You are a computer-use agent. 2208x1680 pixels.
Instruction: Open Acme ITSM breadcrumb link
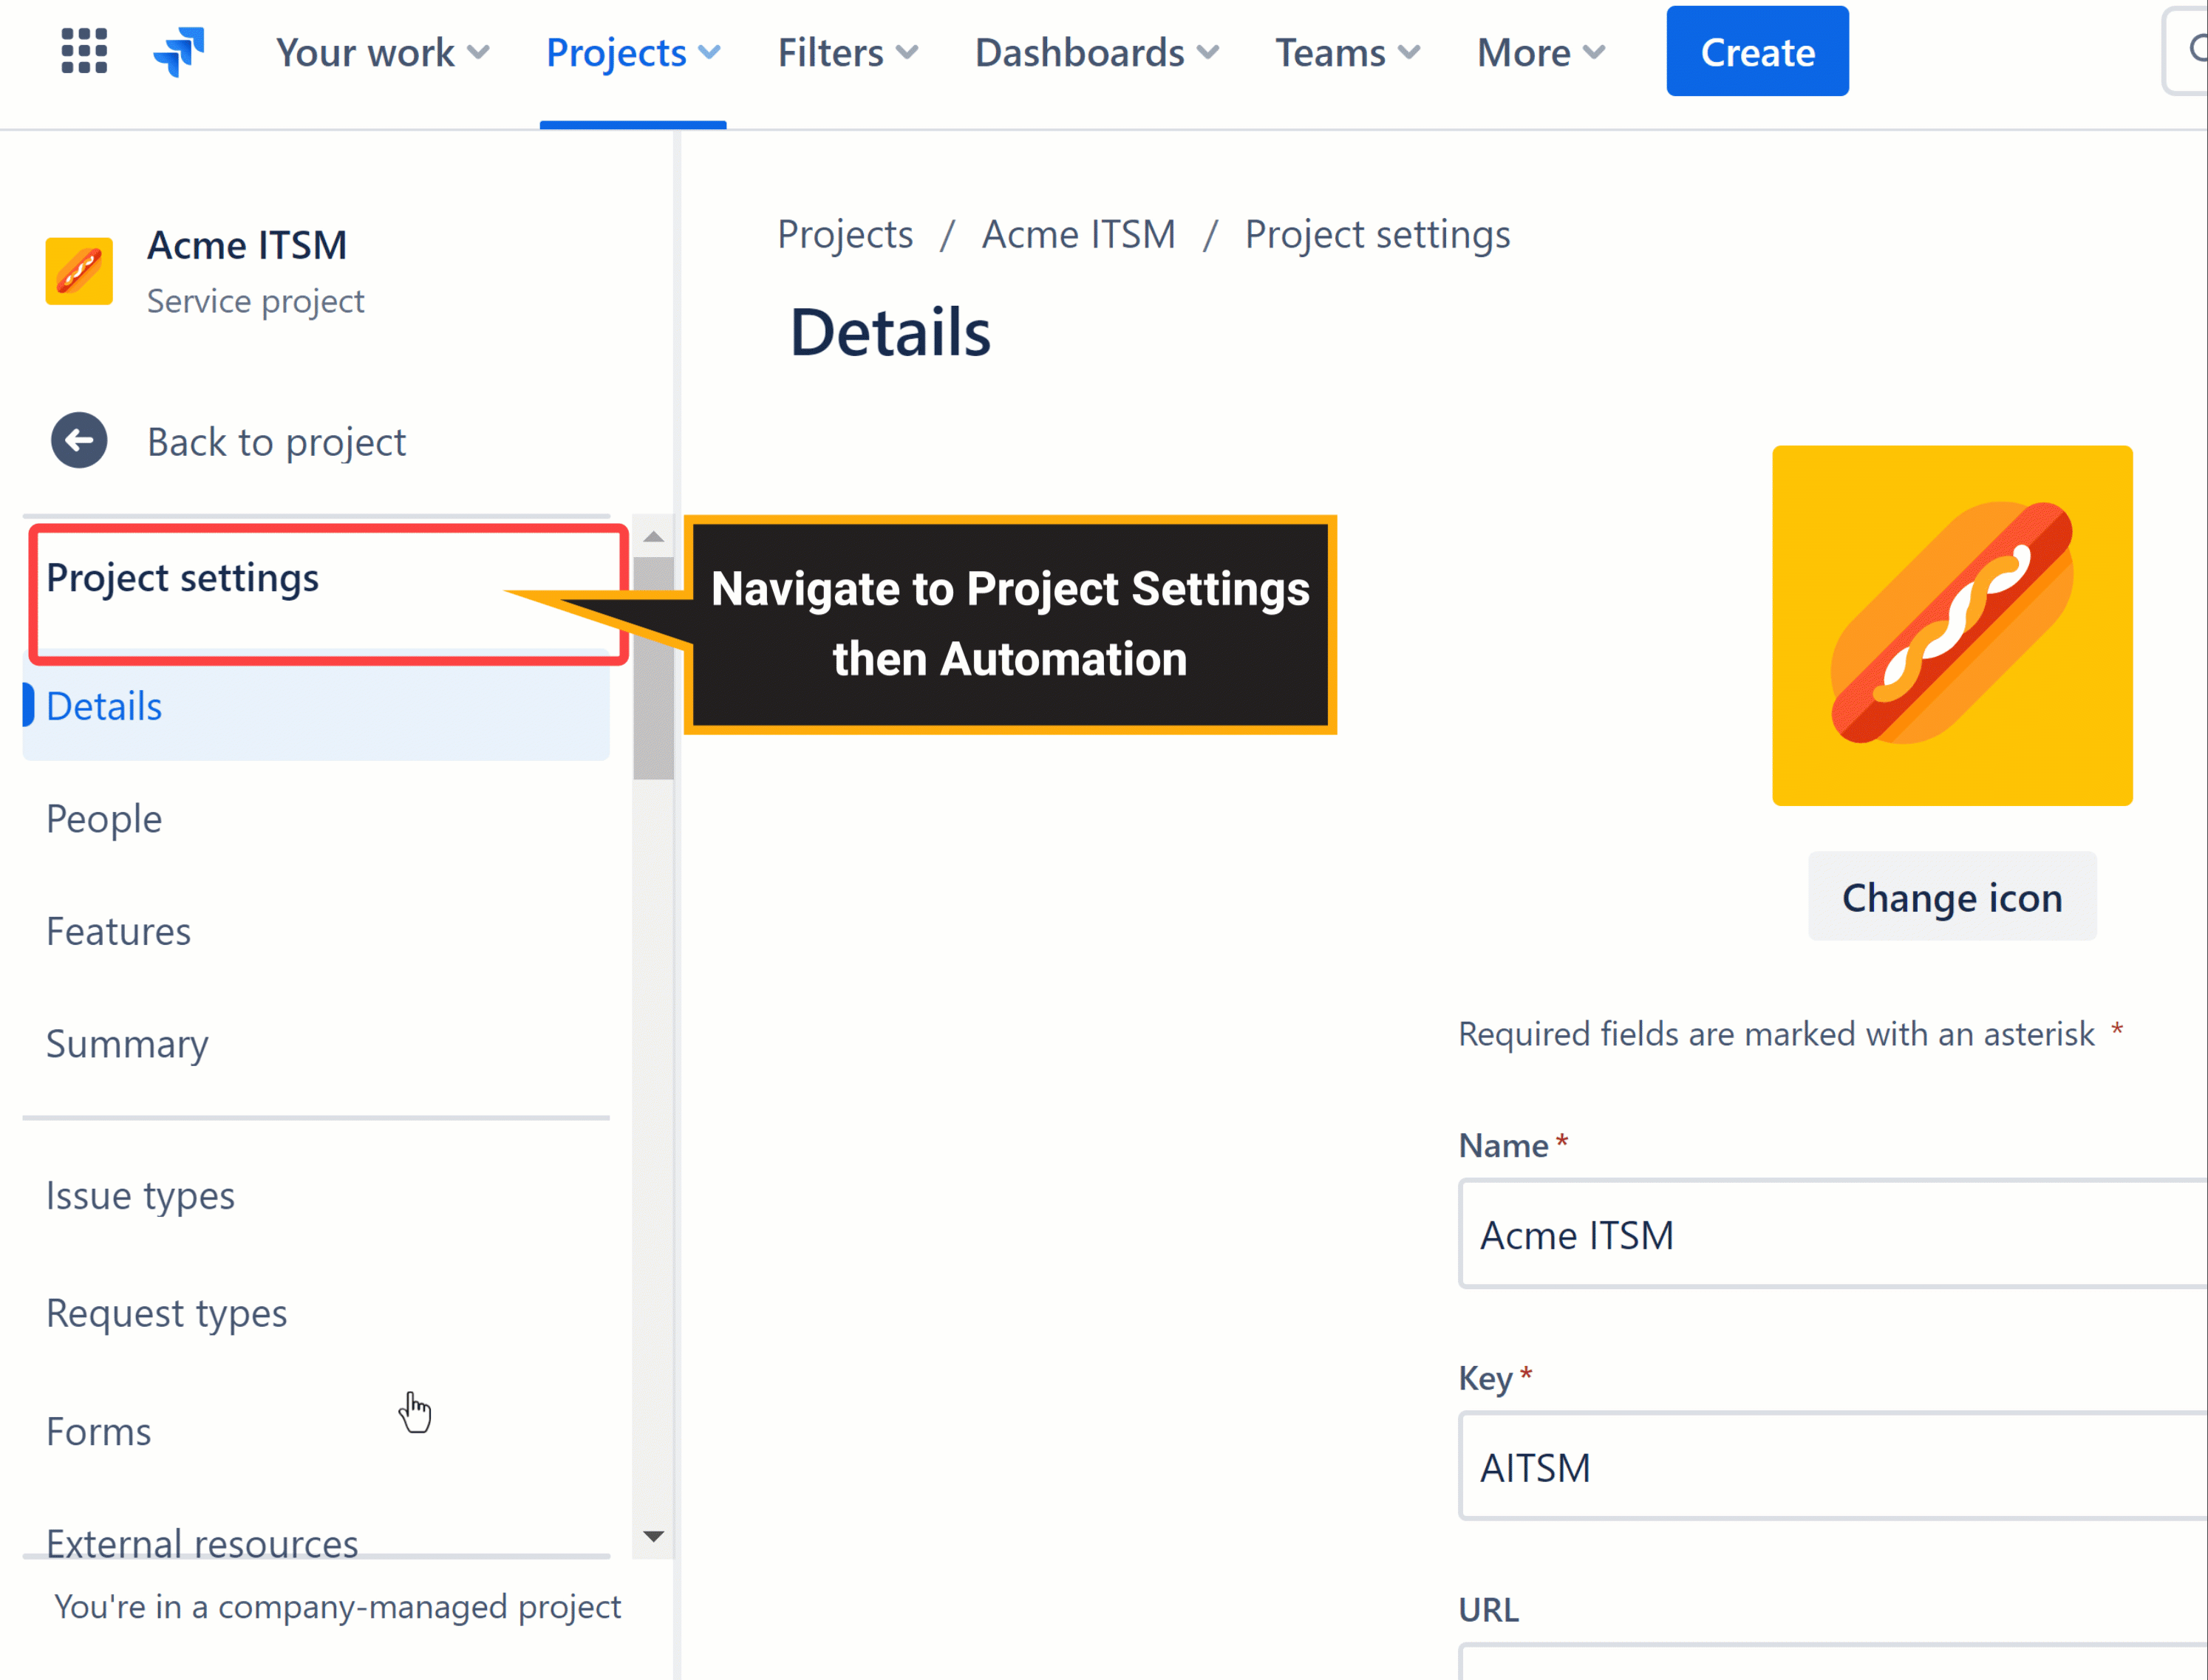[x=1078, y=234]
